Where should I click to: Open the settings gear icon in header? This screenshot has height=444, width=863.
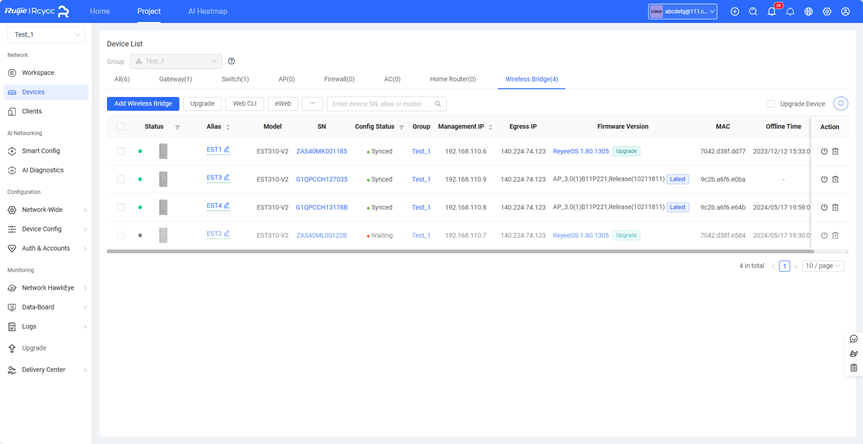click(x=827, y=12)
